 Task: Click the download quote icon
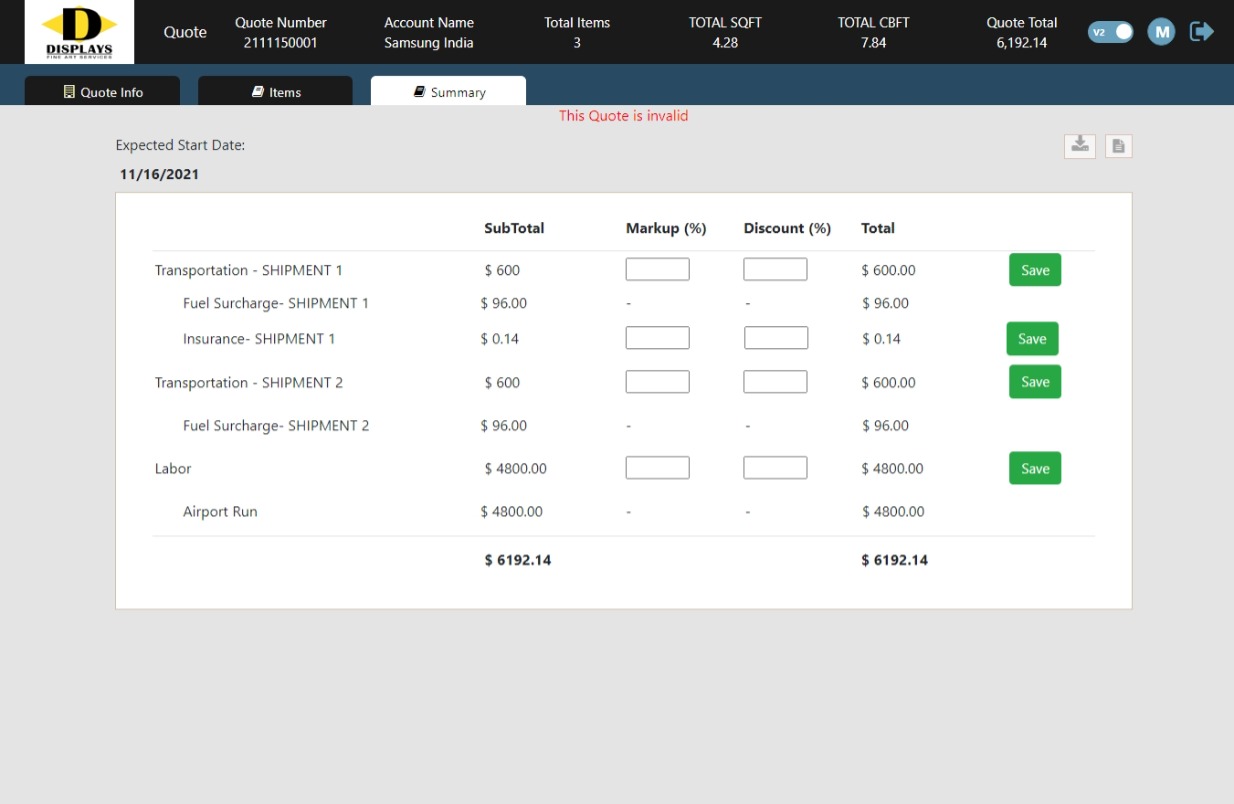coord(1080,146)
